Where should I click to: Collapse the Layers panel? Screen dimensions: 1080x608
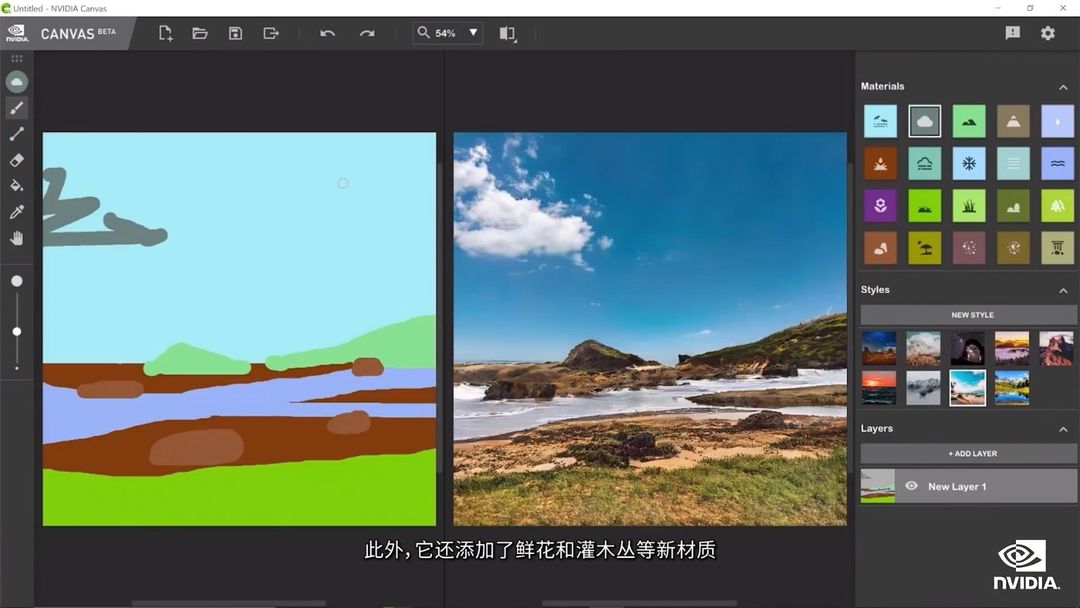click(1063, 429)
